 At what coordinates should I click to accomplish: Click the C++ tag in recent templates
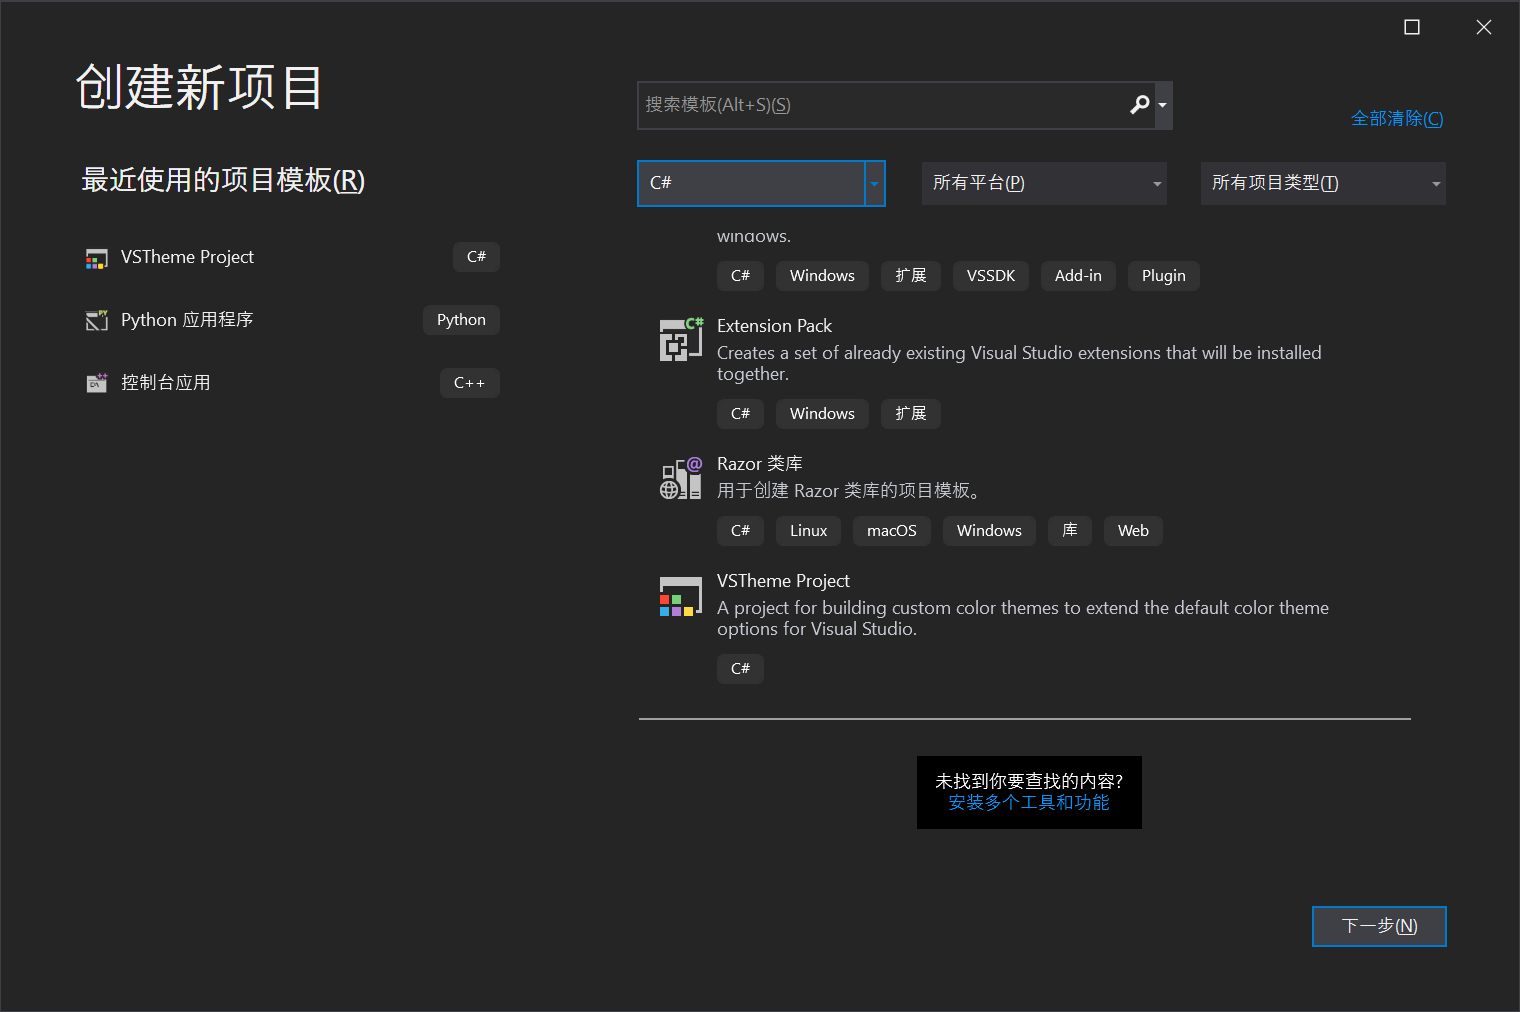[469, 383]
